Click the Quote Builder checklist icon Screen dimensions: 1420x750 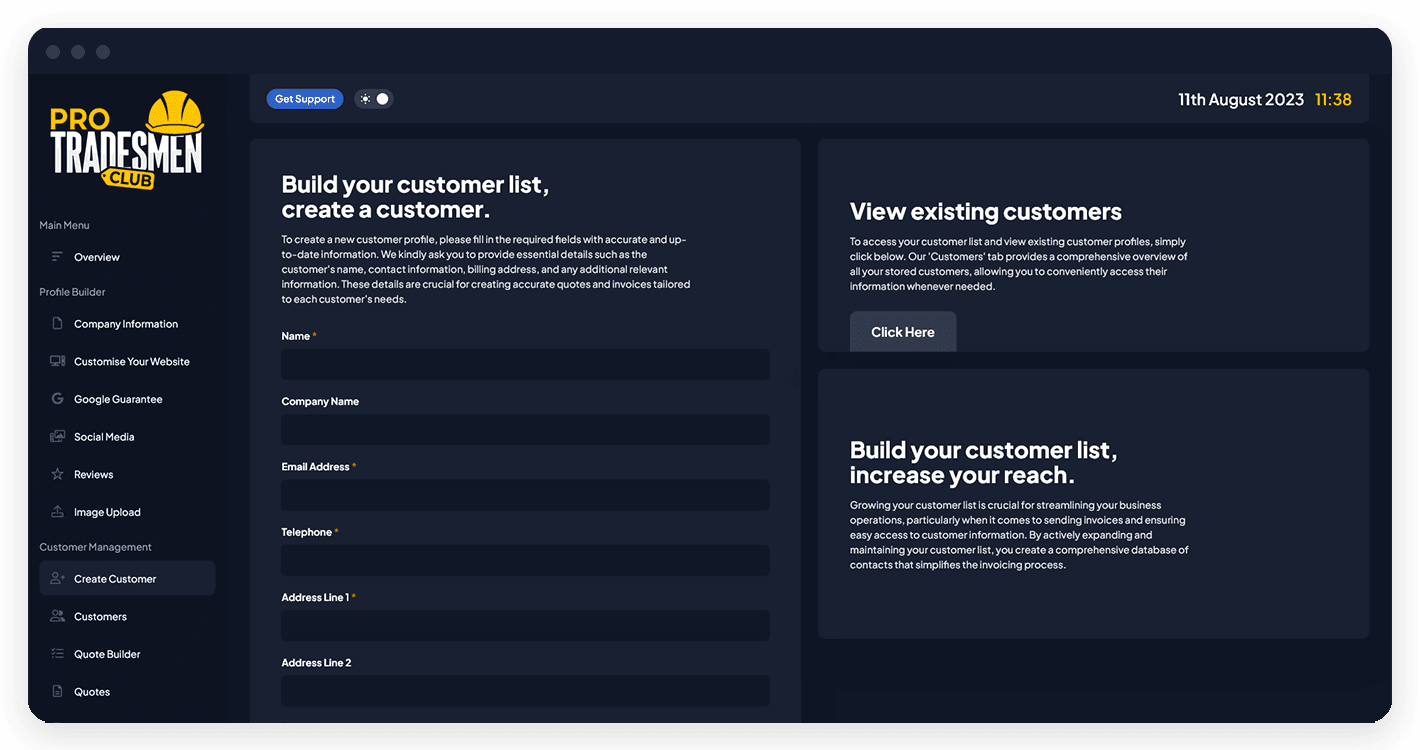[x=57, y=654]
